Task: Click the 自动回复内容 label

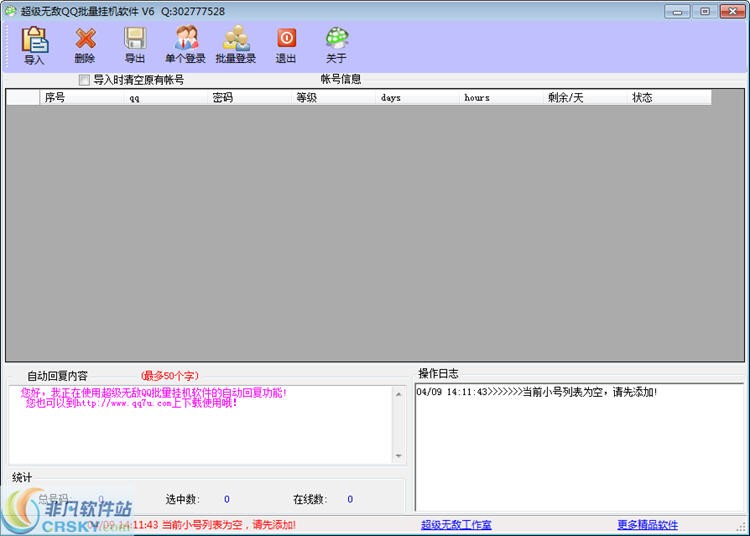Action: point(57,376)
